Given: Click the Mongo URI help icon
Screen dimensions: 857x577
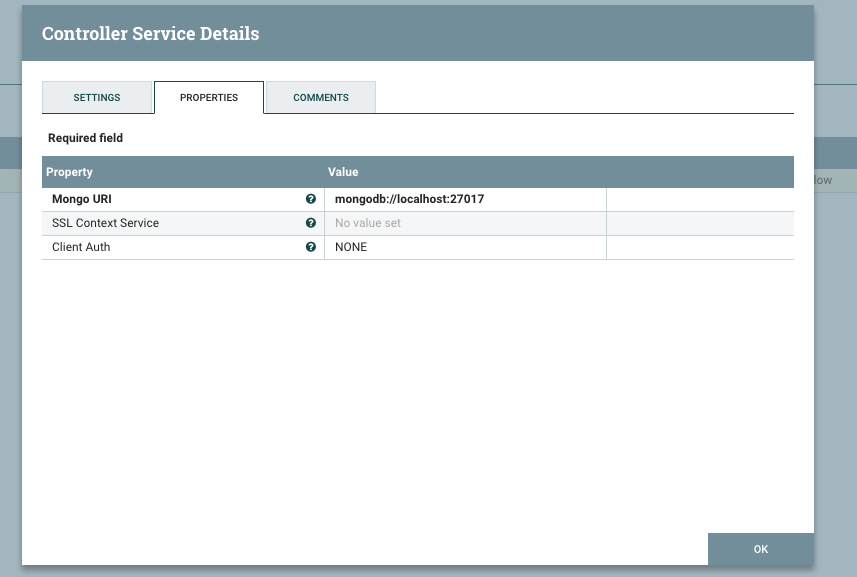Looking at the screenshot, I should click(x=310, y=199).
